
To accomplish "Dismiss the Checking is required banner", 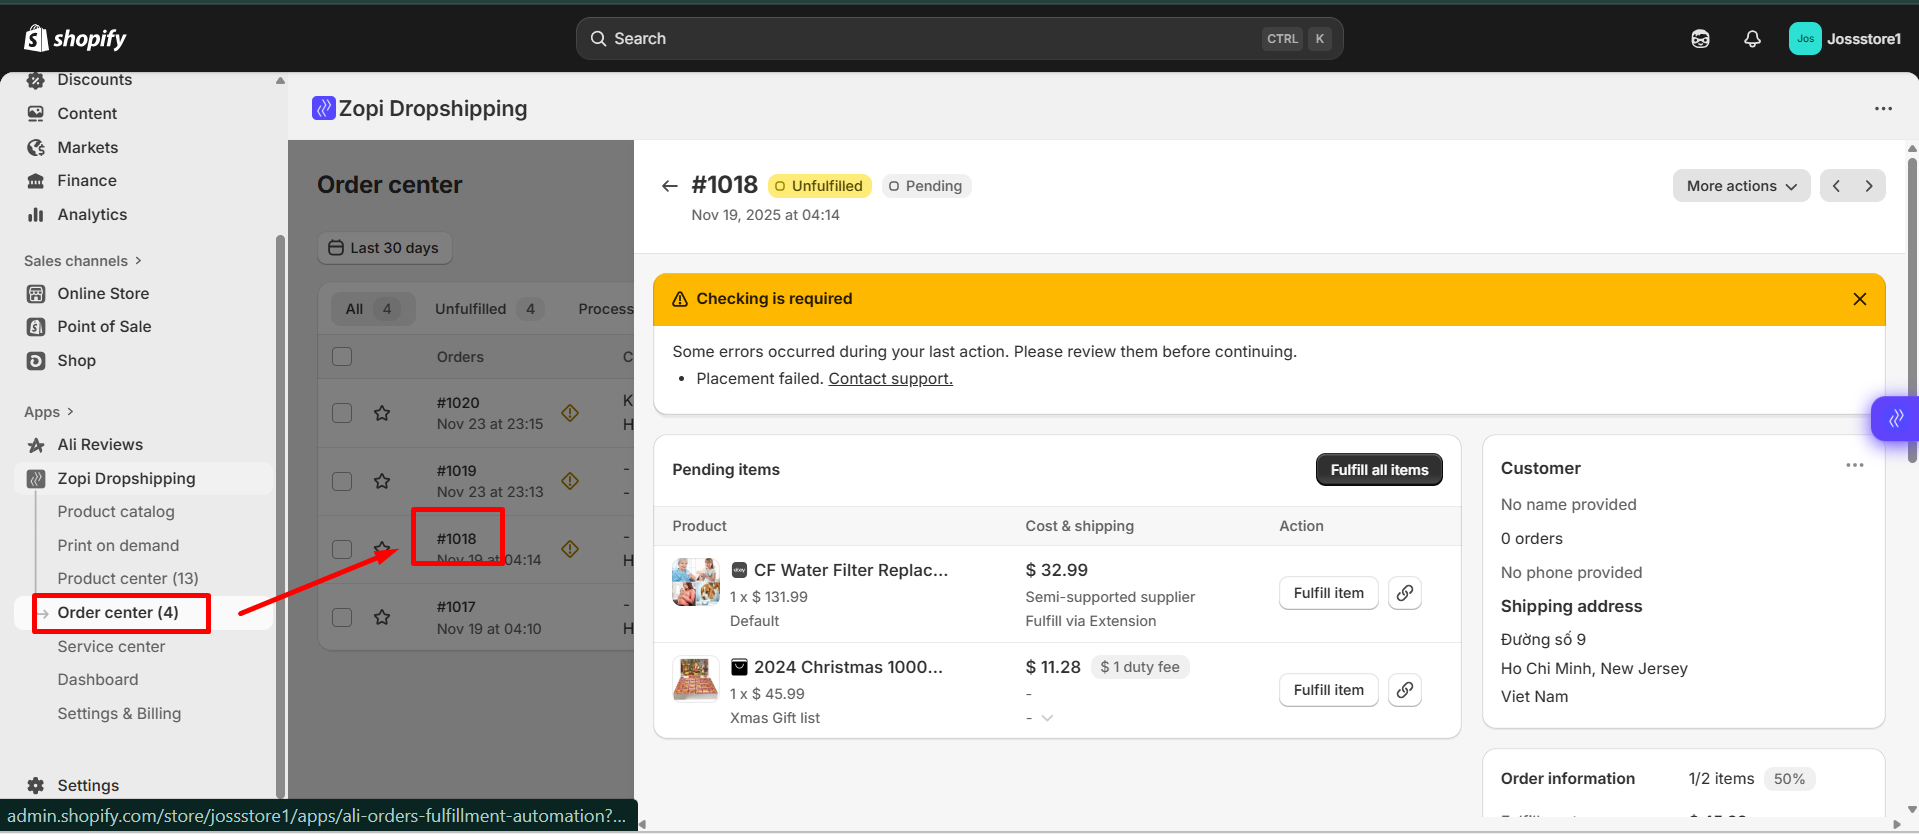I will coord(1859,299).
